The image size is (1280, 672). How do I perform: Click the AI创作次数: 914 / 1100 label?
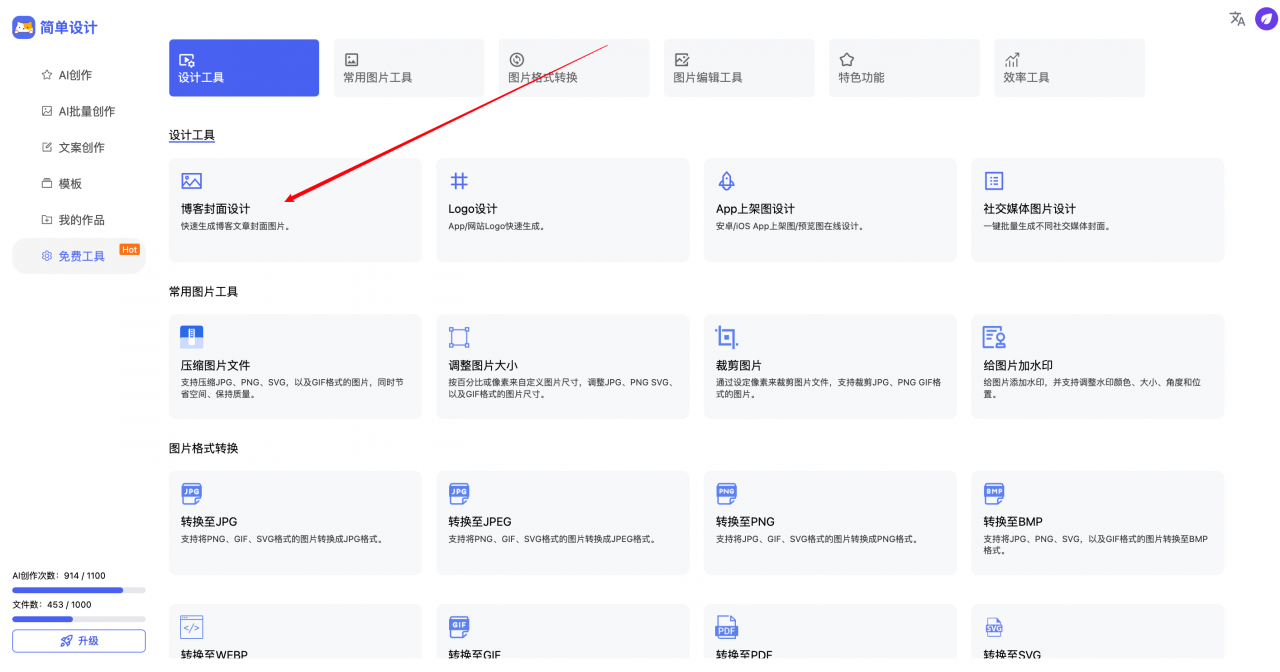tap(59, 576)
